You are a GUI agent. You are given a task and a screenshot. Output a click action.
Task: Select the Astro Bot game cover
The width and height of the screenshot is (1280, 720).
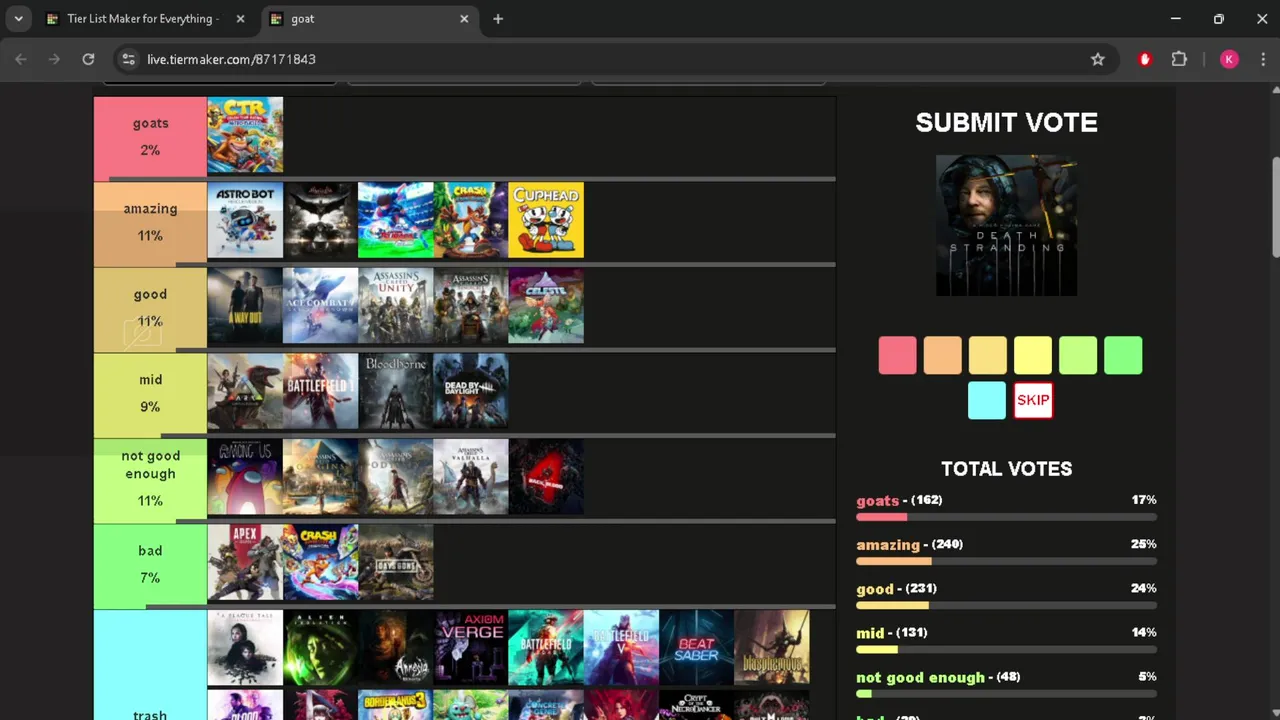tap(245, 220)
